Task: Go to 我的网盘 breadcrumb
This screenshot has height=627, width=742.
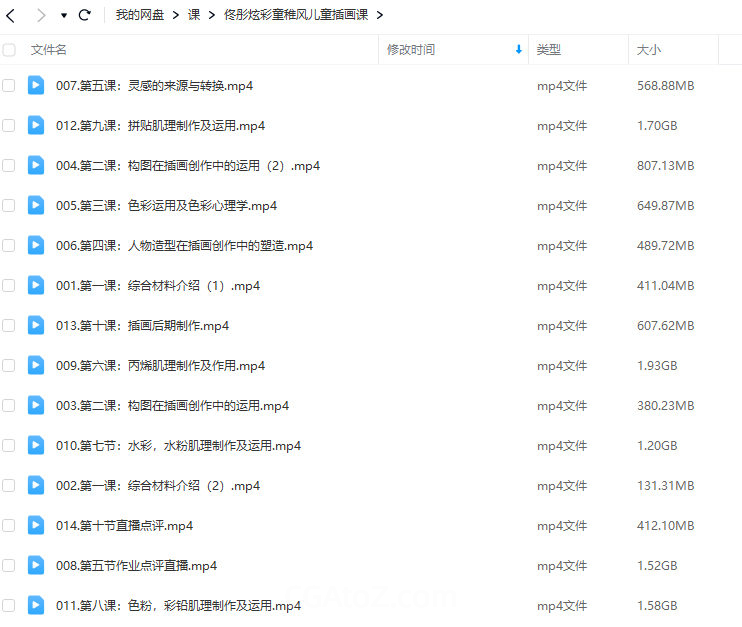Action: [x=139, y=15]
